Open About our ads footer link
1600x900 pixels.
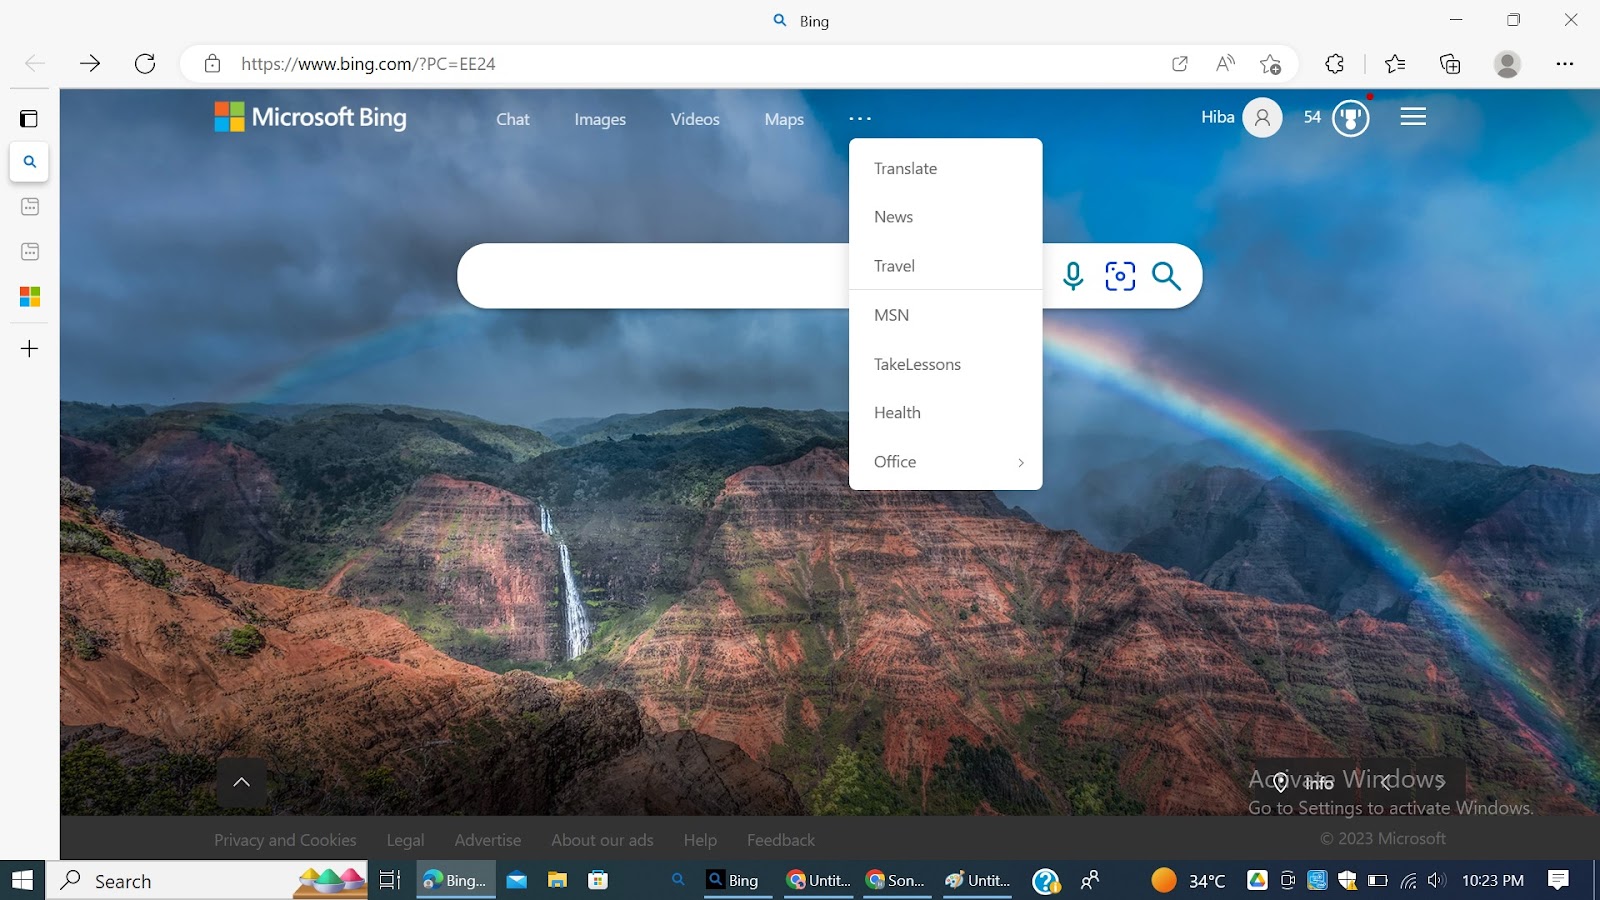click(602, 840)
